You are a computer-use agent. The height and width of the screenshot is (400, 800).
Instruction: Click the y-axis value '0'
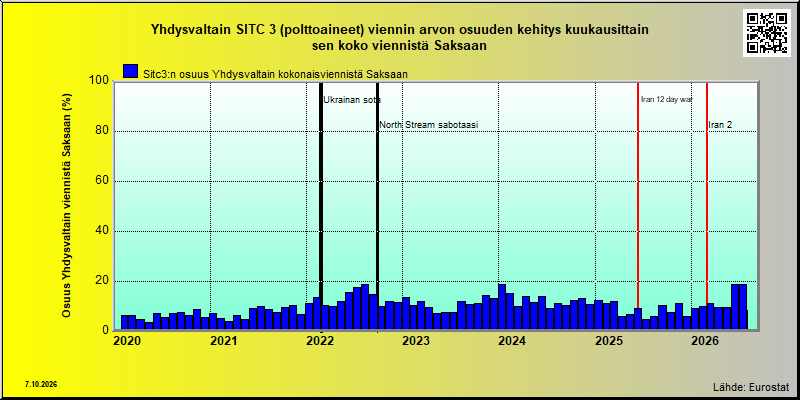(107, 331)
